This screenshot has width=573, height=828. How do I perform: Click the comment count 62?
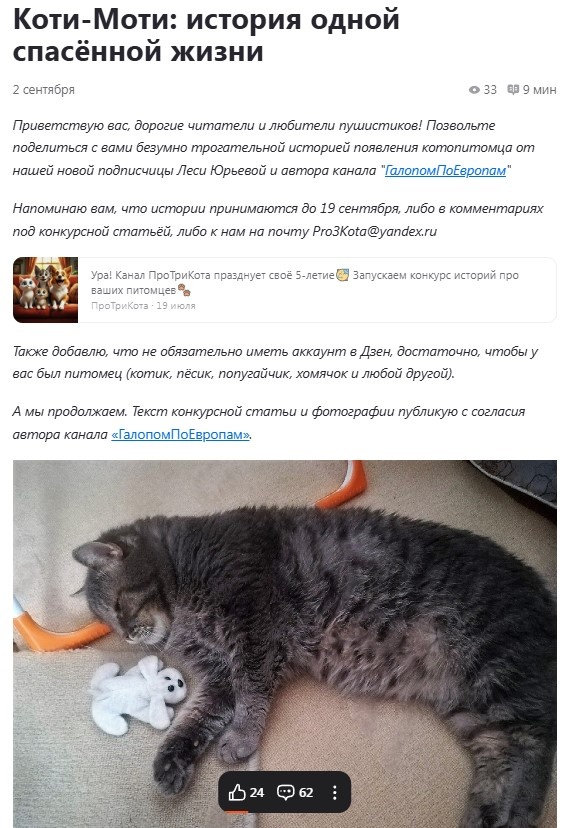(x=306, y=792)
